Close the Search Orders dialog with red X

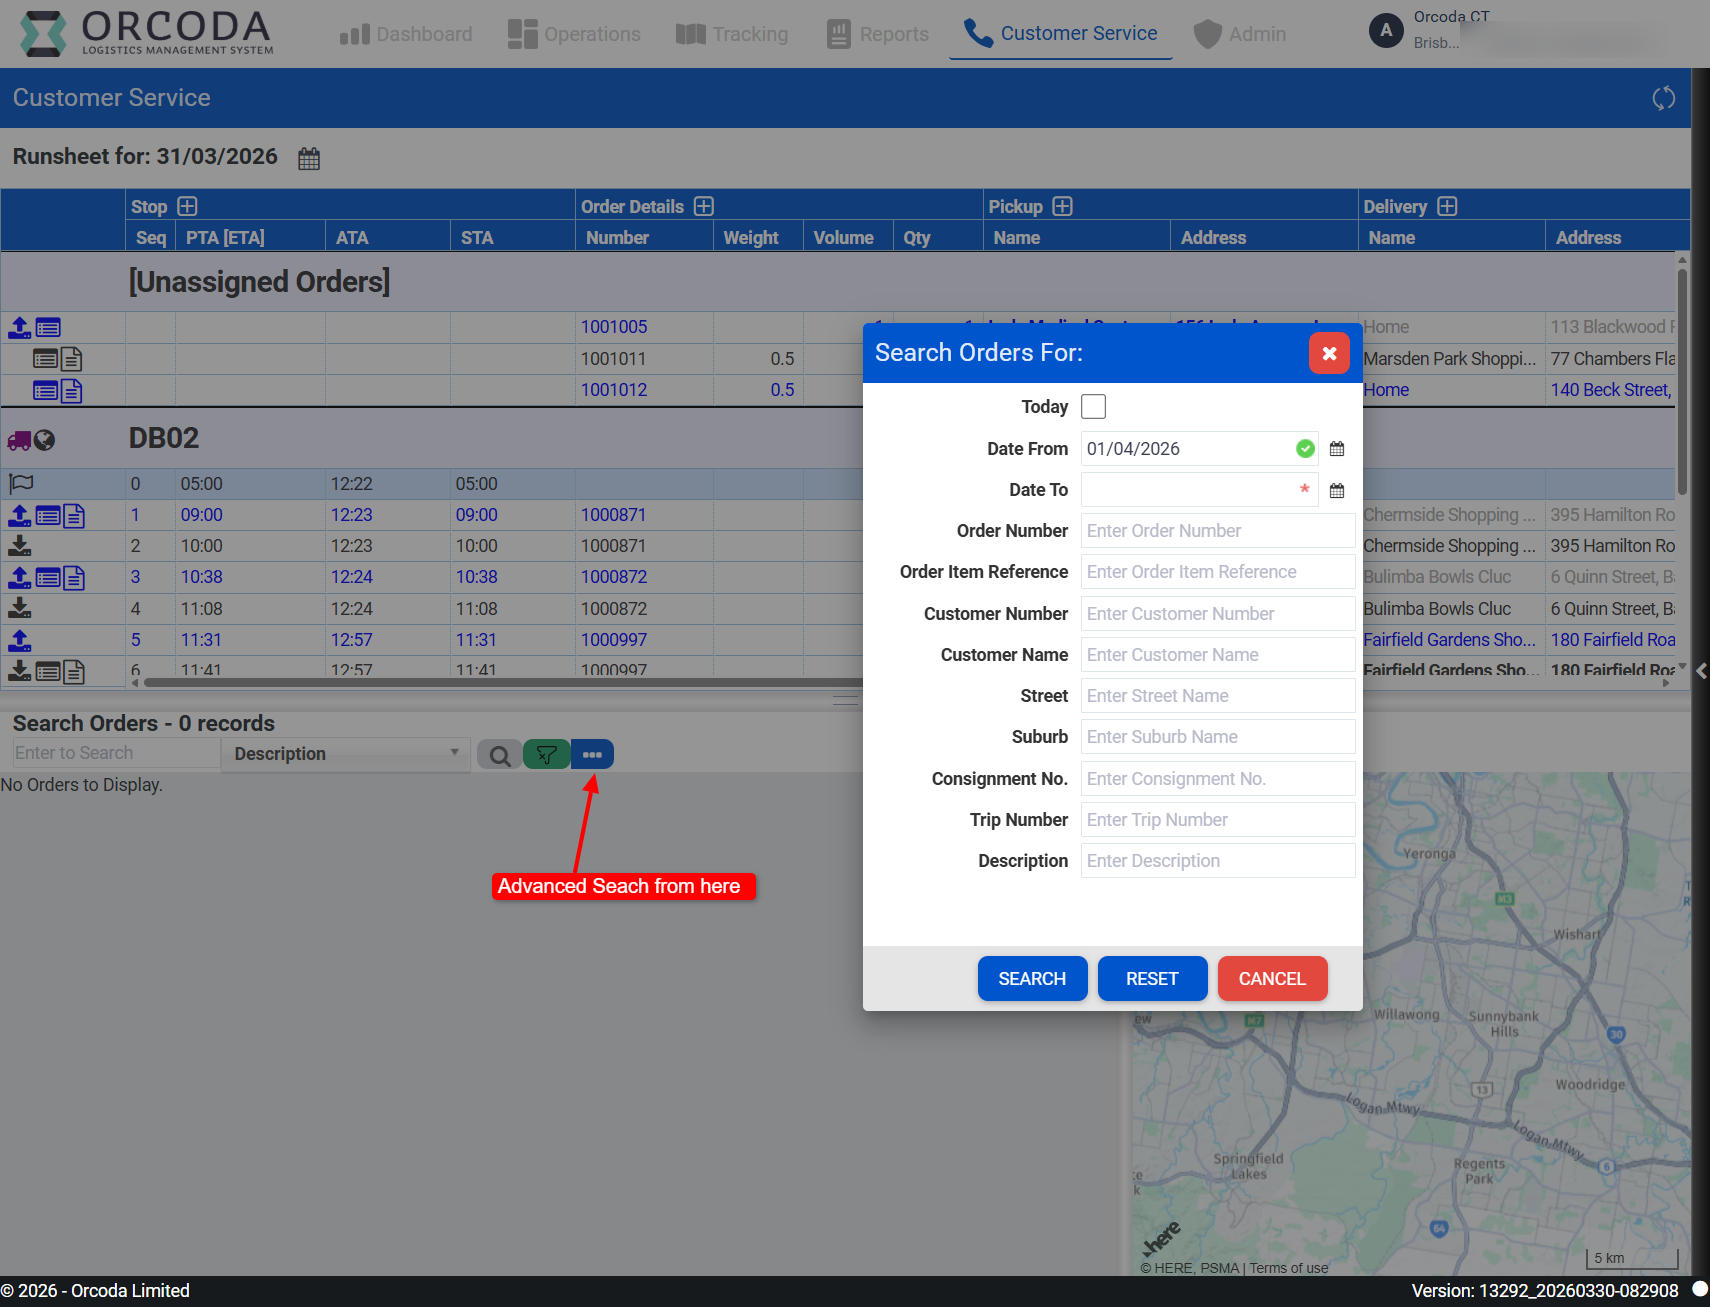coord(1329,353)
